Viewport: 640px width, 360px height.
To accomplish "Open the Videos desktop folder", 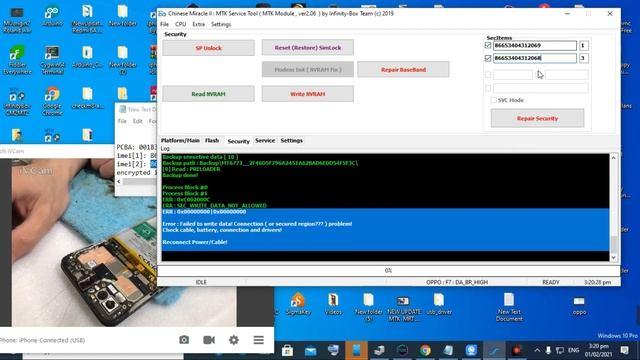I will pos(333,304).
